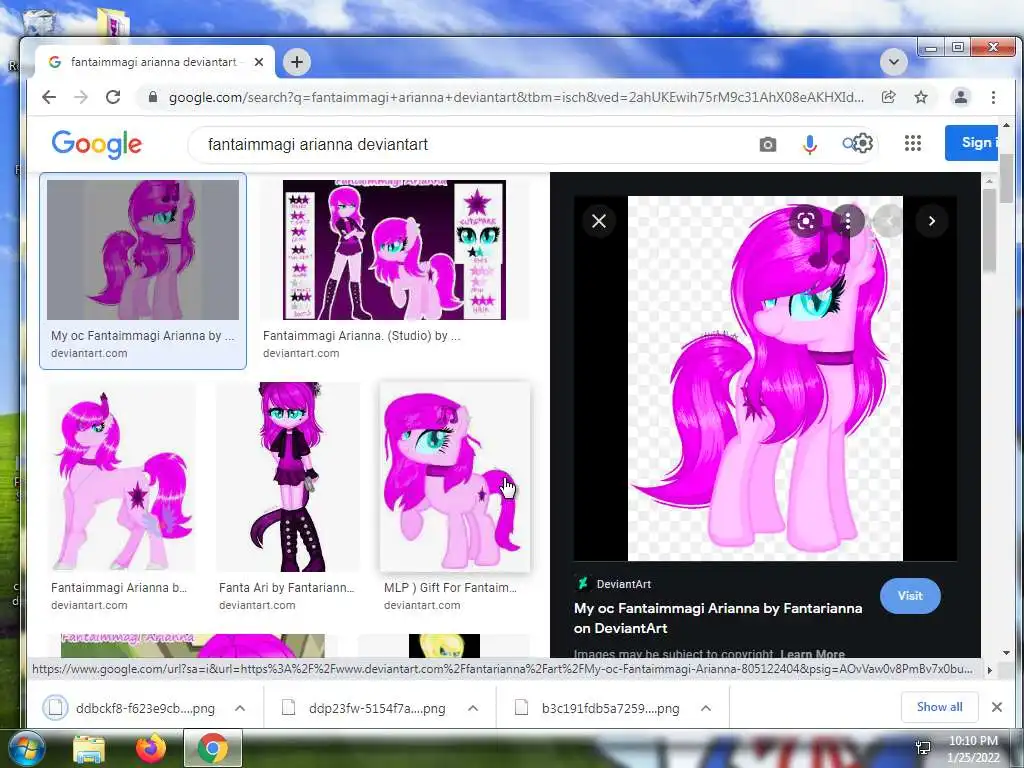Click 'MLP ) Gift For Fantaim...' caption text
Viewport: 1024px width, 768px height.
pos(450,588)
